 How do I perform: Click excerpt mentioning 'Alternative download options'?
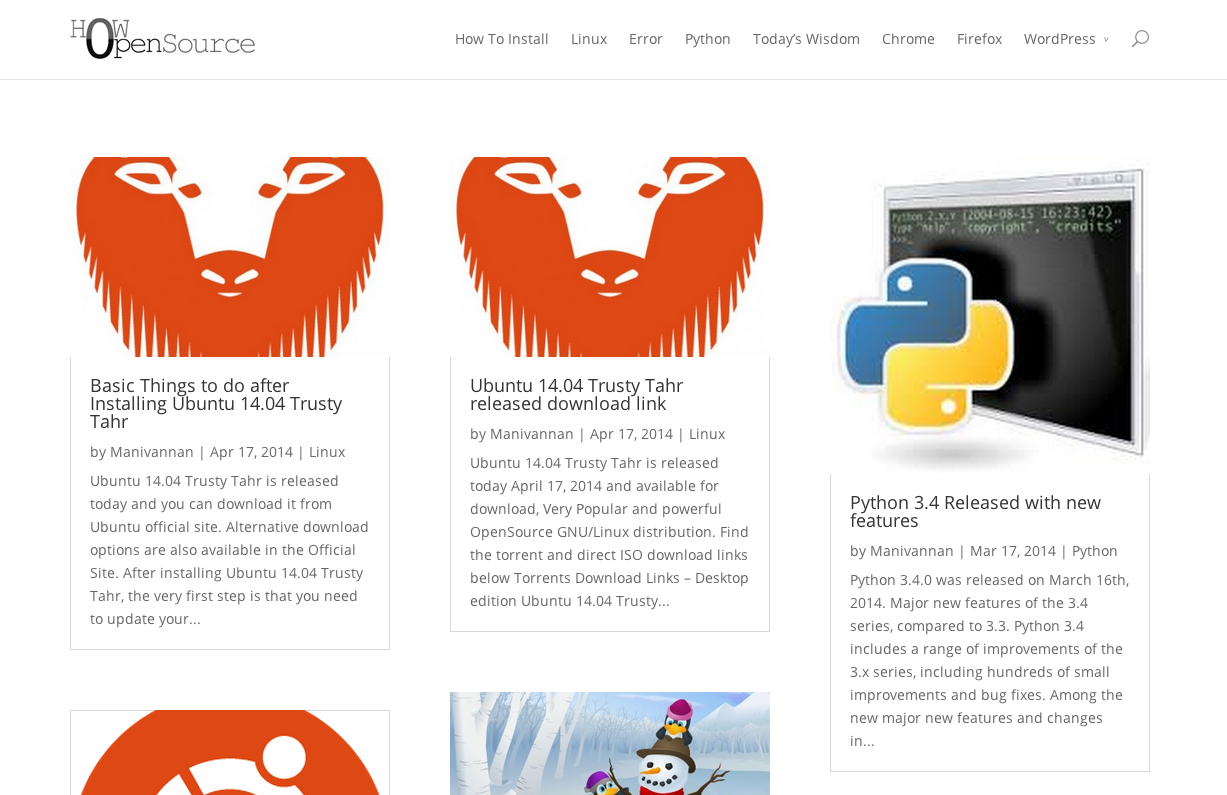pyautogui.click(x=230, y=550)
